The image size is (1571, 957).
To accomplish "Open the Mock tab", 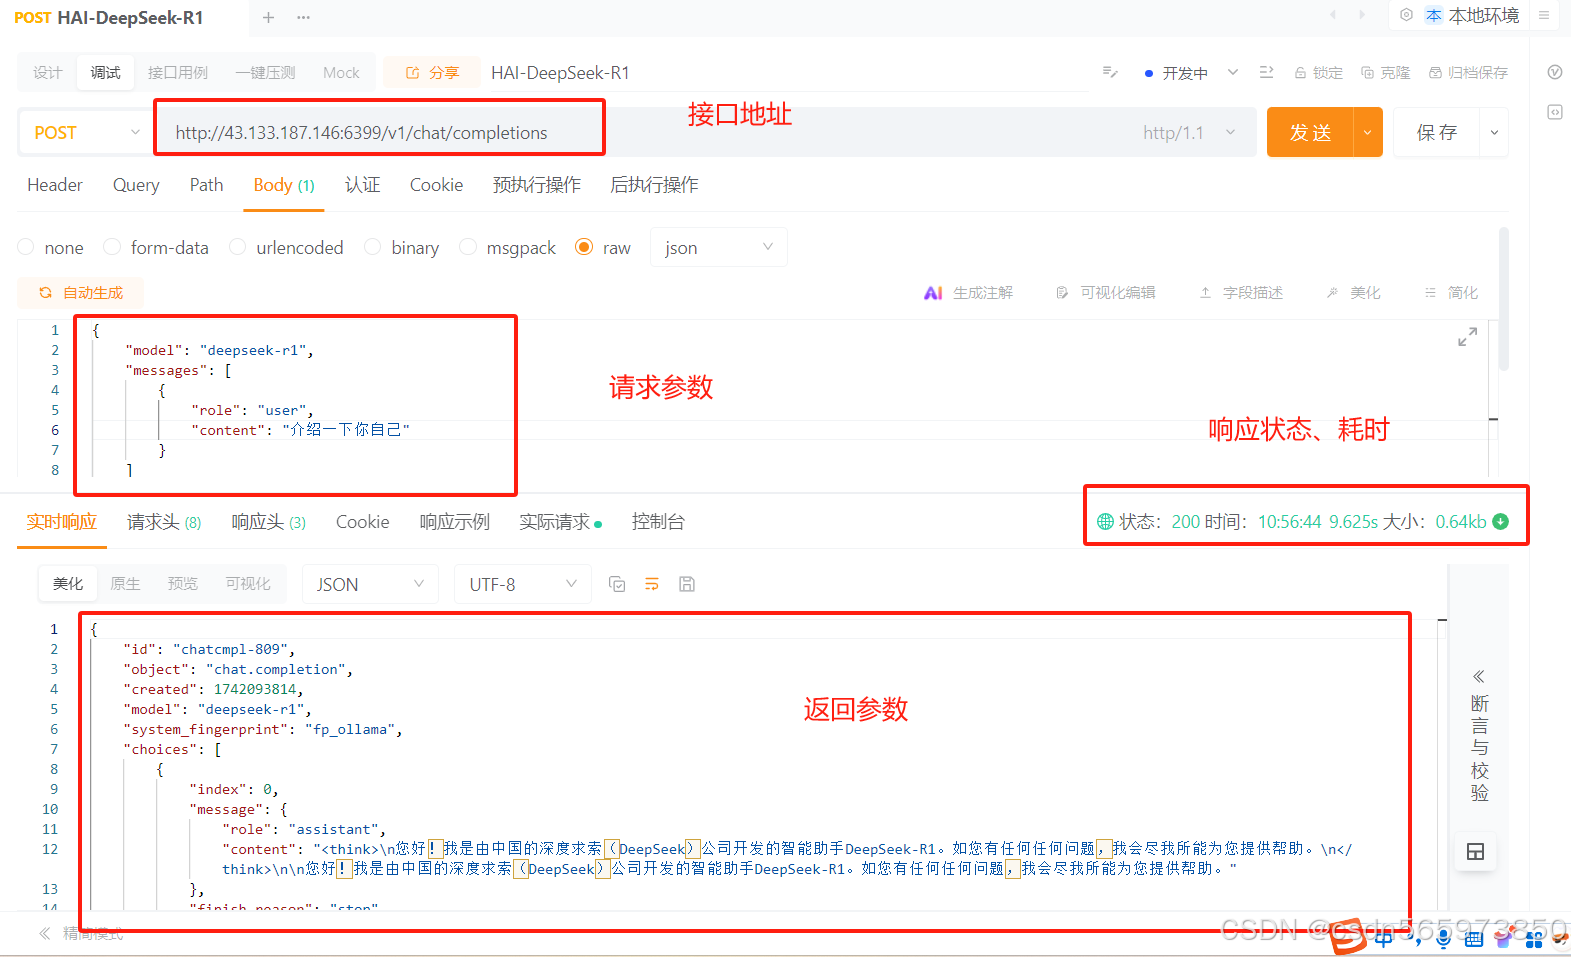I will (x=341, y=72).
